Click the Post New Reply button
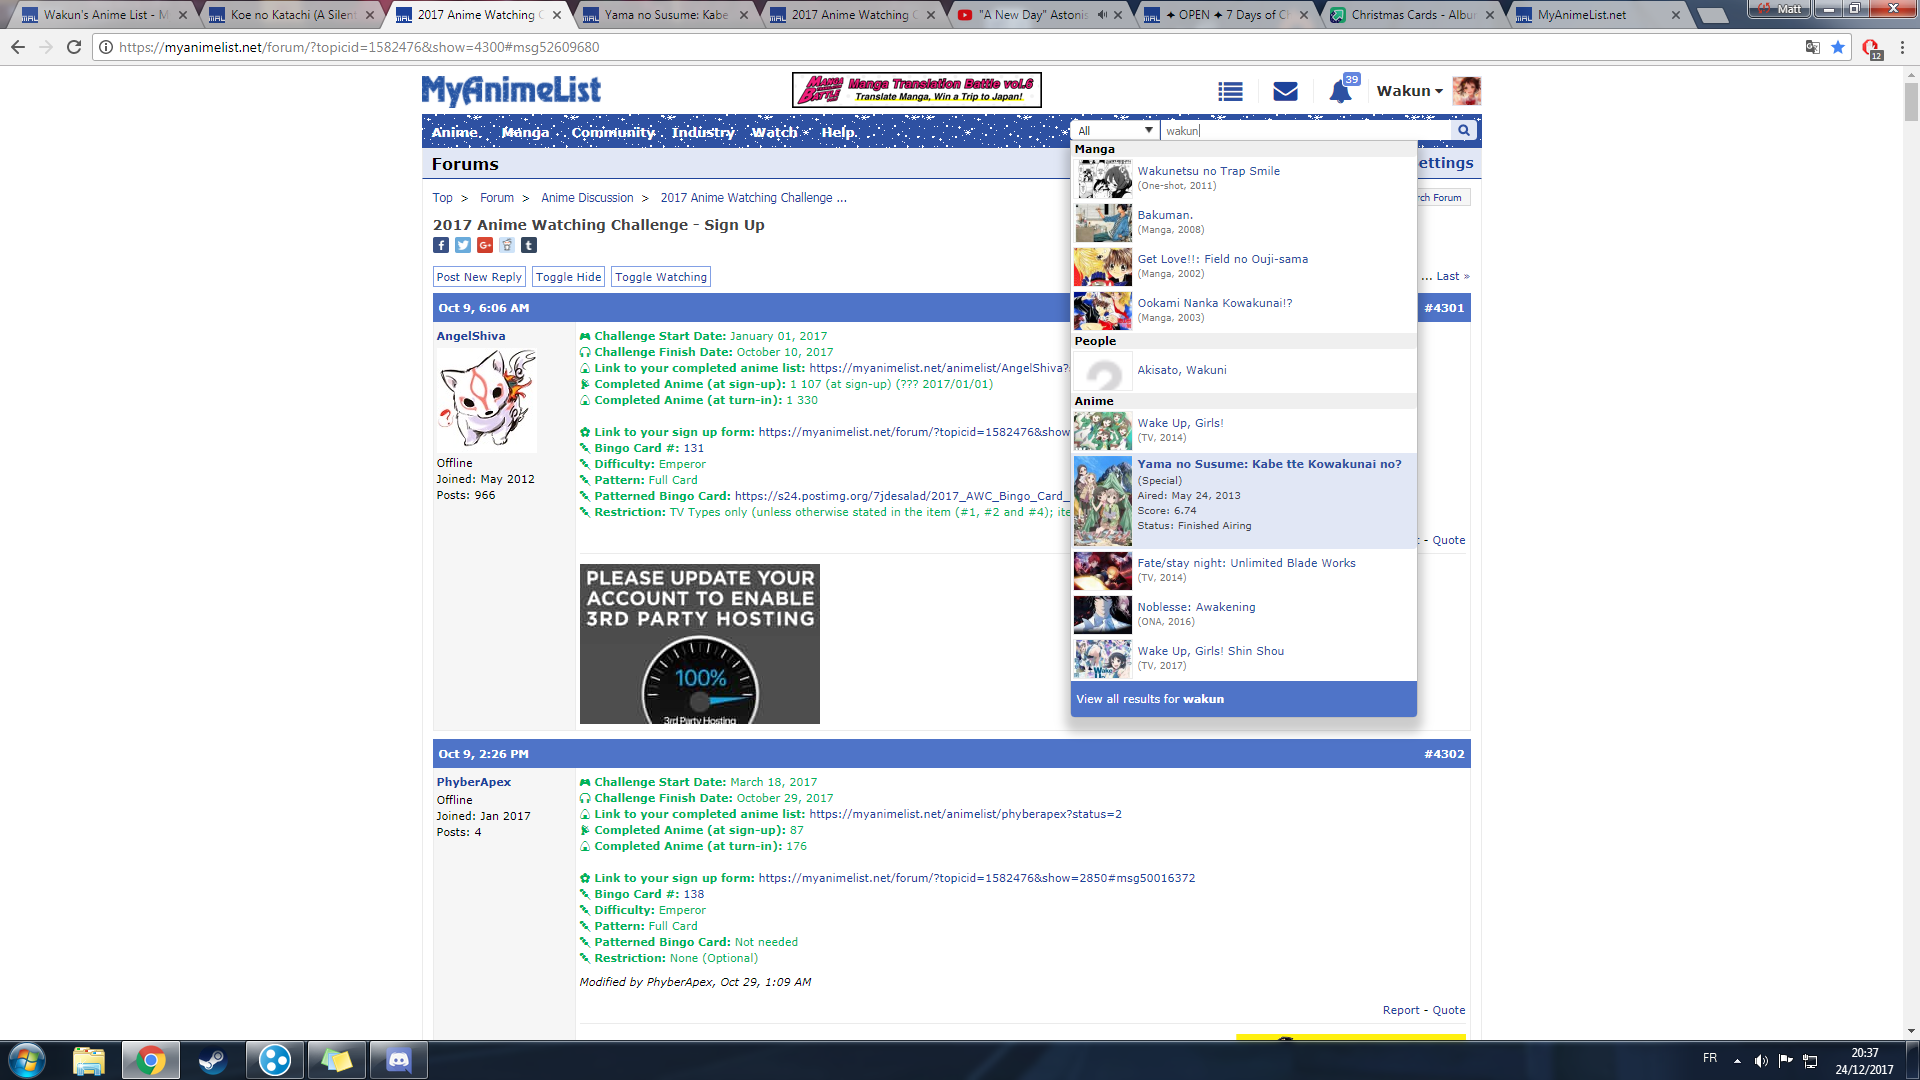 tap(479, 277)
